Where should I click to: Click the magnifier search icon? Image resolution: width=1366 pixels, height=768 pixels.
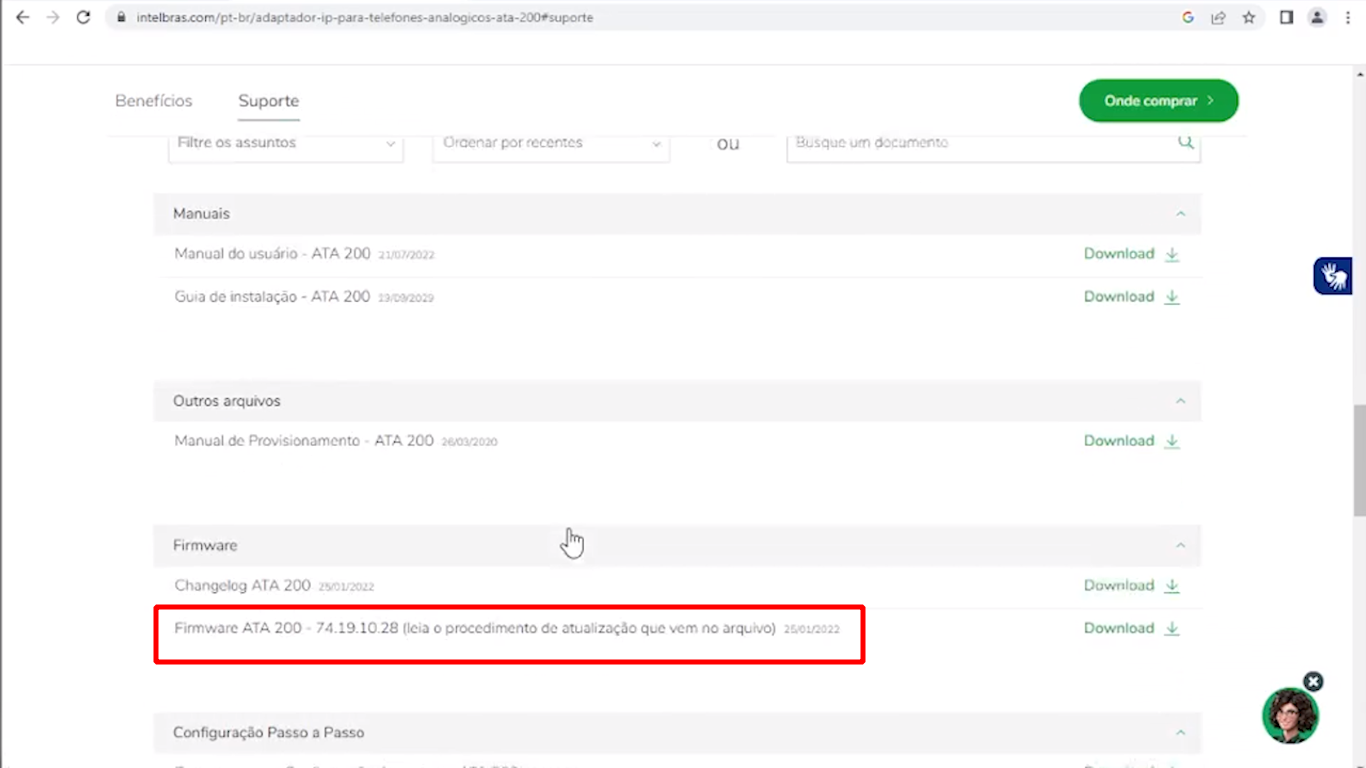1186,142
